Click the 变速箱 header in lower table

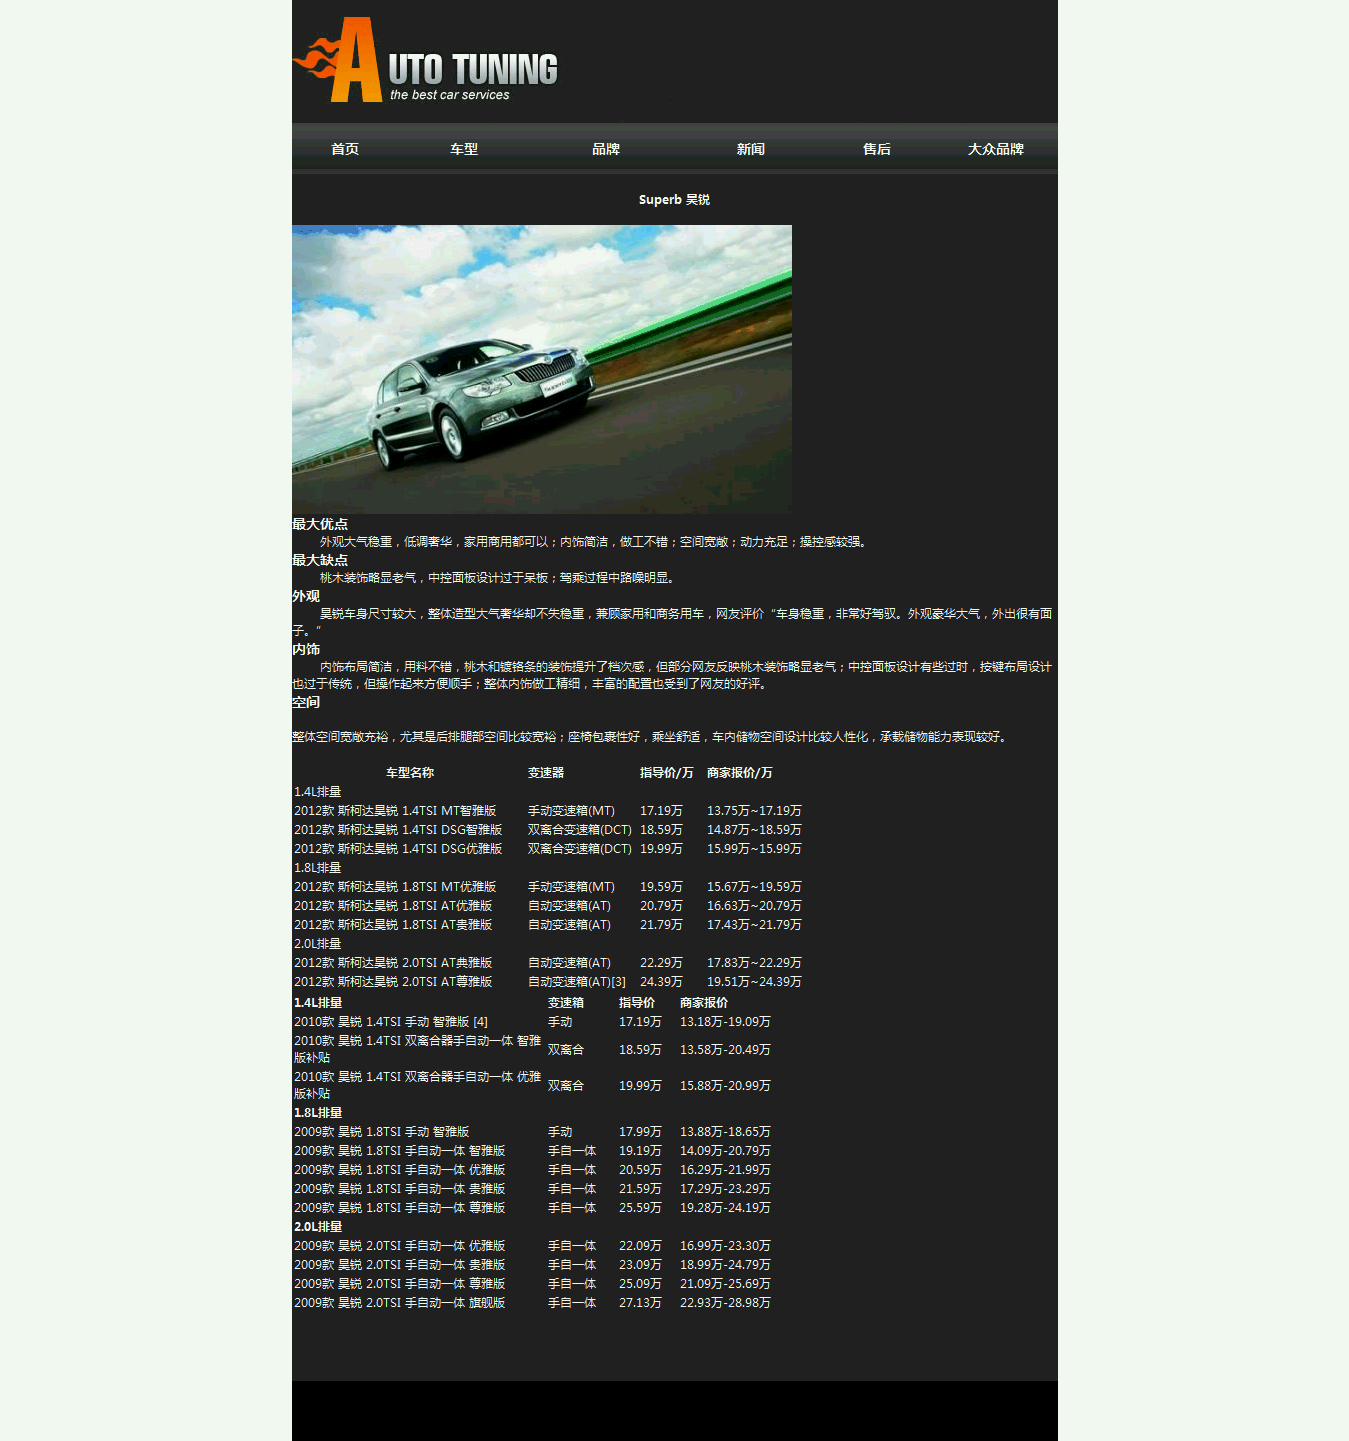coord(566,1003)
